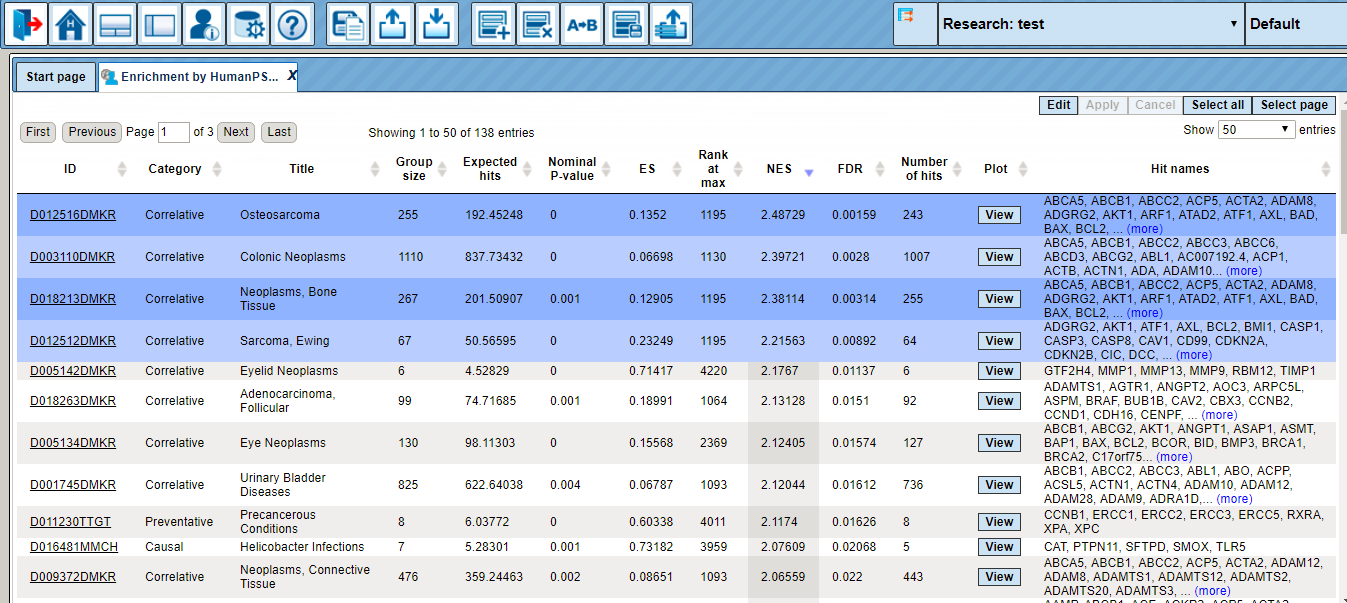Sort by Expected hits column arrows
Viewport: 1347px width, 603px height.
coord(529,169)
